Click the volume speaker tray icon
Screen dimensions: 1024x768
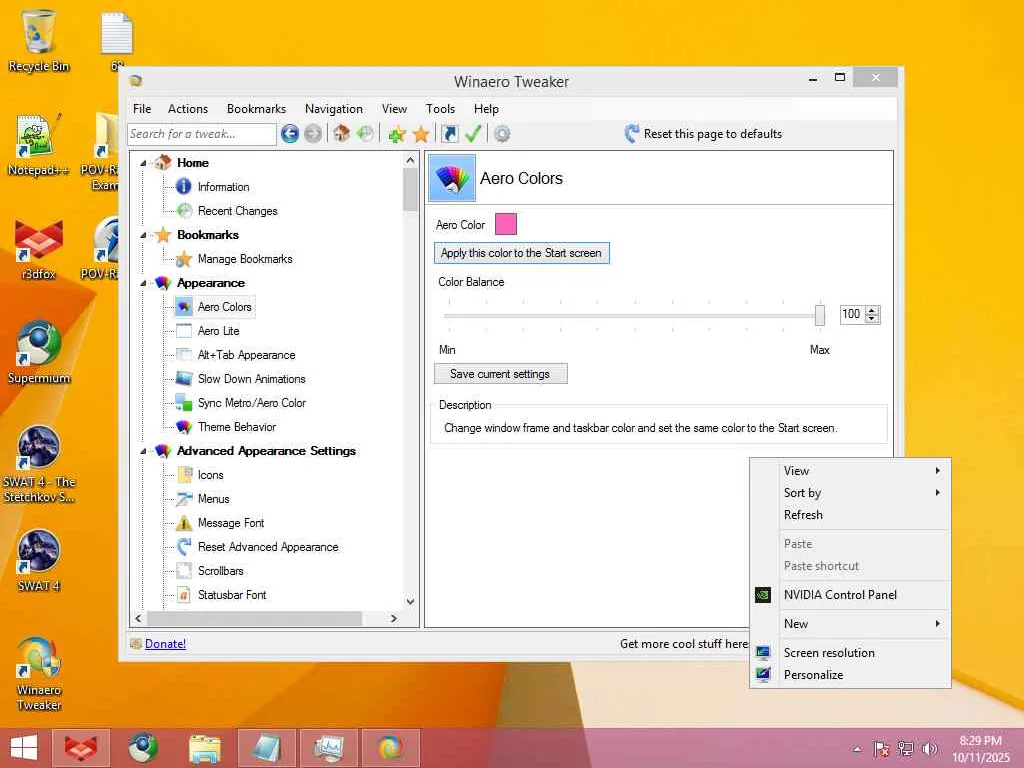coord(929,749)
